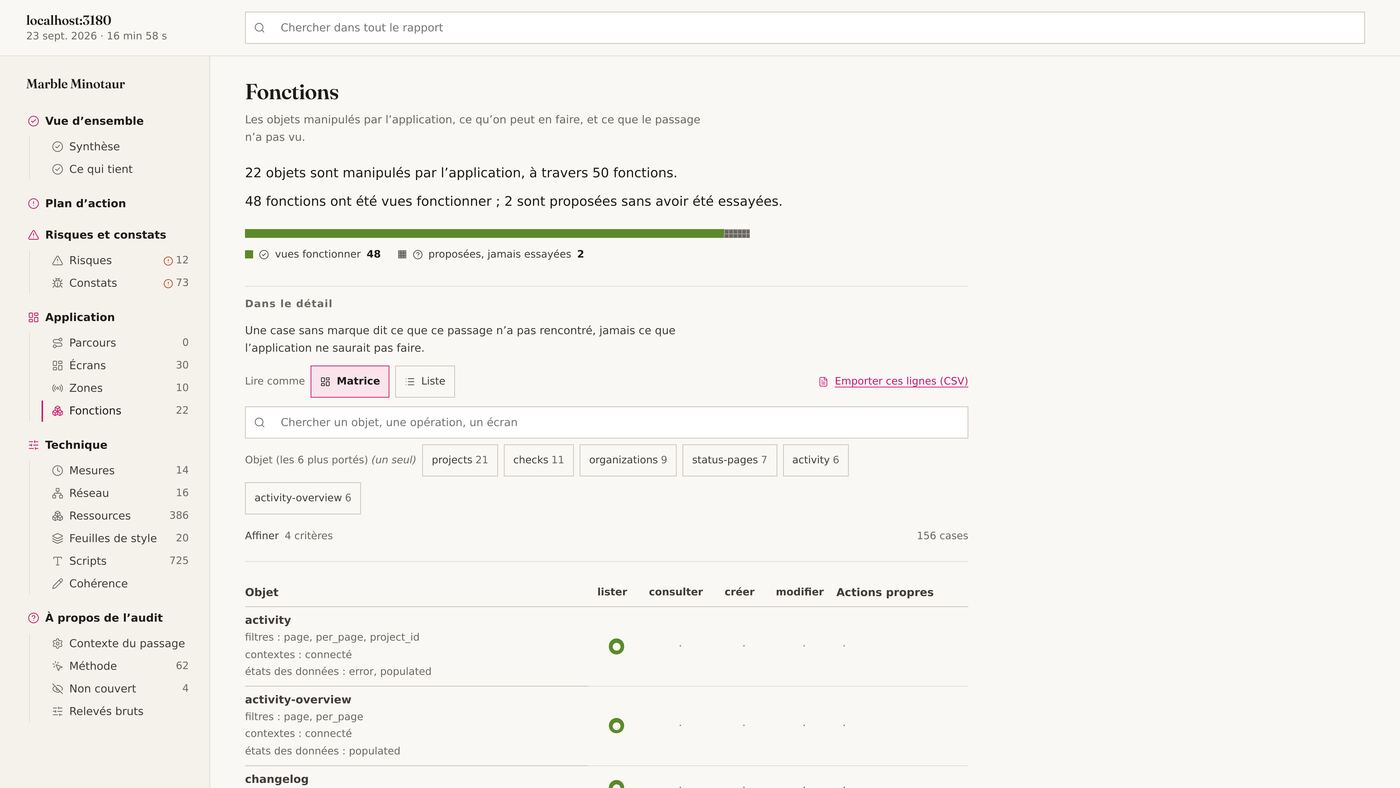Focus the Chercher un objet search field
The width and height of the screenshot is (1400, 788).
tap(607, 423)
